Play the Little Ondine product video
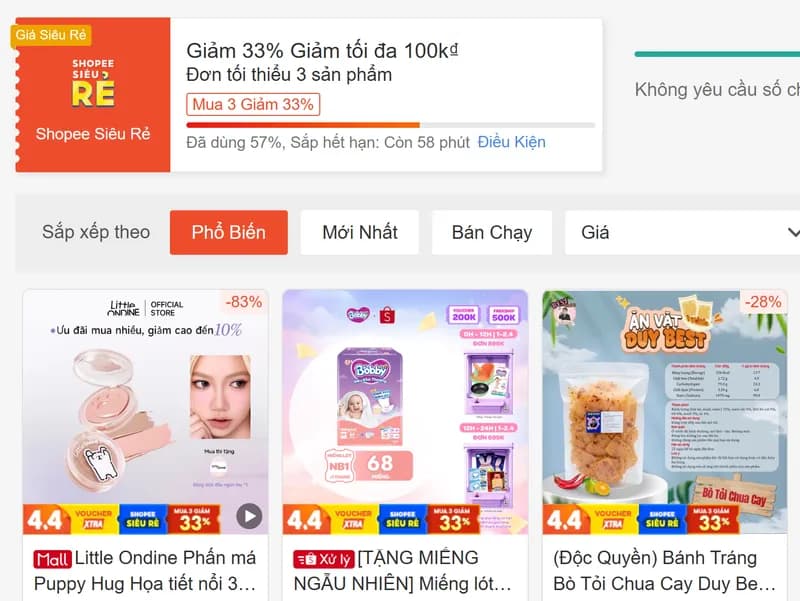Screen dimensions: 800x601 pyautogui.click(x=249, y=516)
